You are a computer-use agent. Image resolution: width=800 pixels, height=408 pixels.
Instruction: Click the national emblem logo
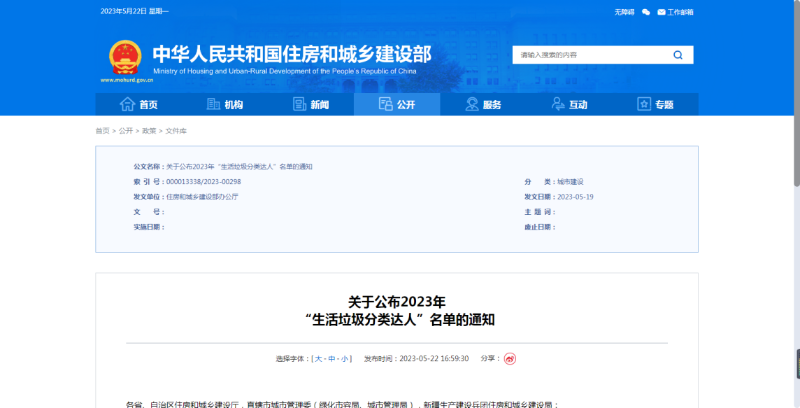126,57
